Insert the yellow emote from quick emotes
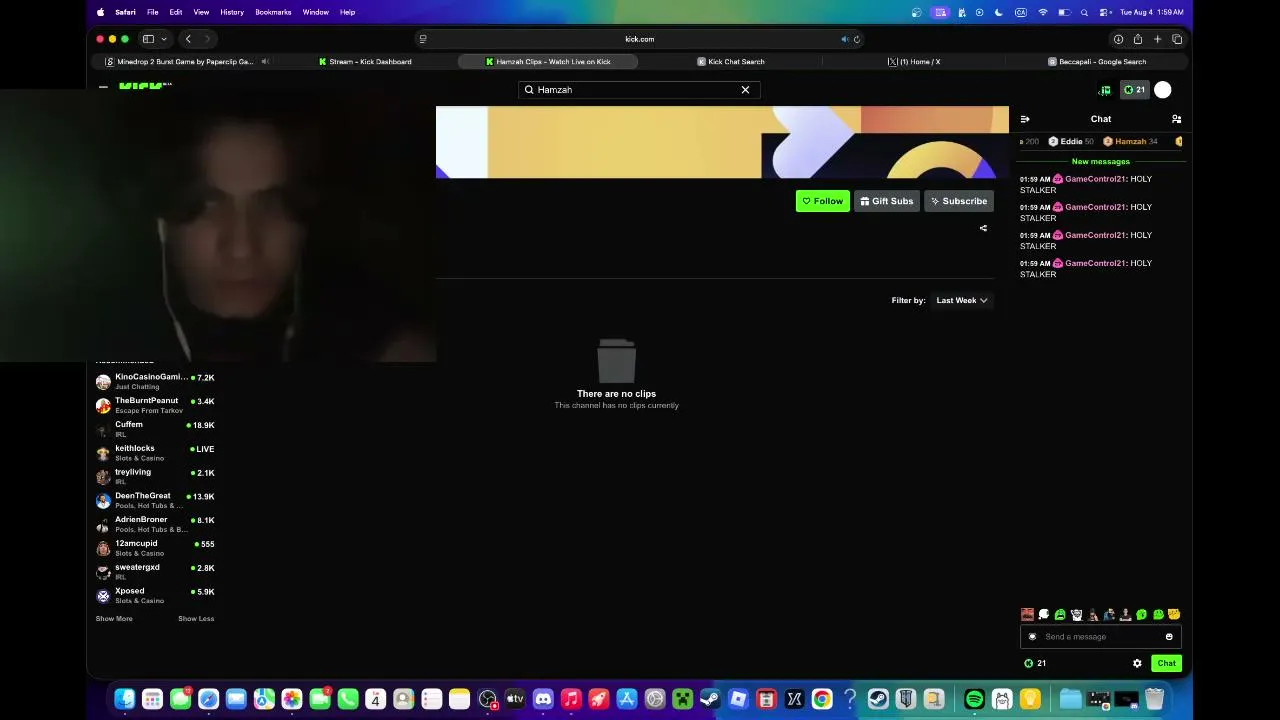 [x=1174, y=614]
